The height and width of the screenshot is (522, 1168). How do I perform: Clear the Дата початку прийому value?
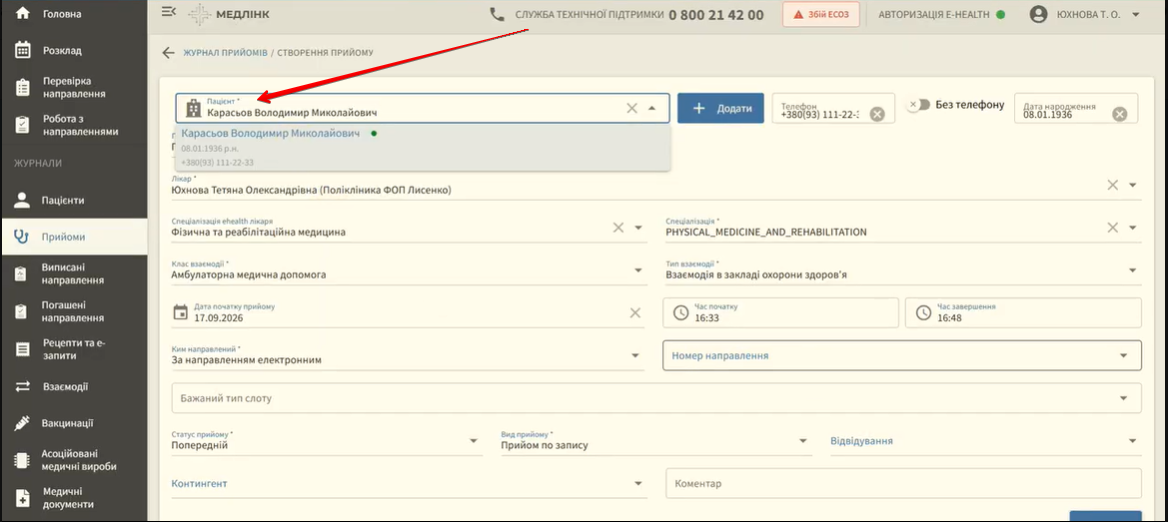click(x=635, y=313)
